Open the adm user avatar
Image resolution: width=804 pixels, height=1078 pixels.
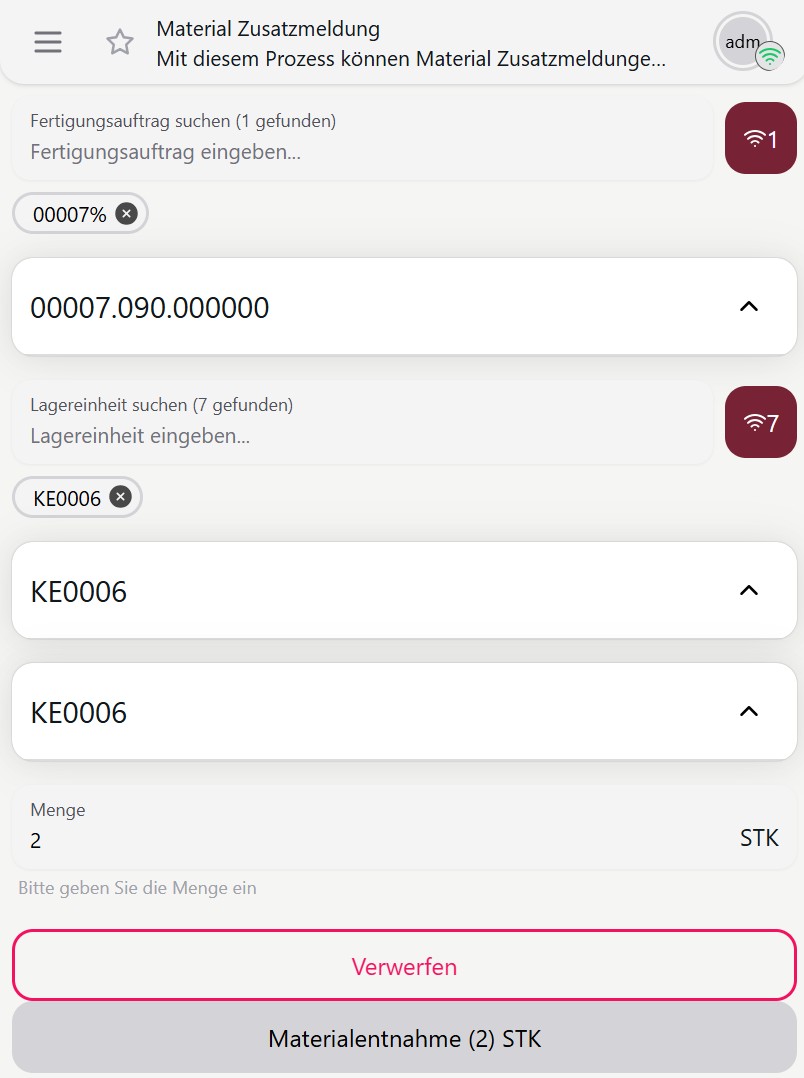point(741,42)
